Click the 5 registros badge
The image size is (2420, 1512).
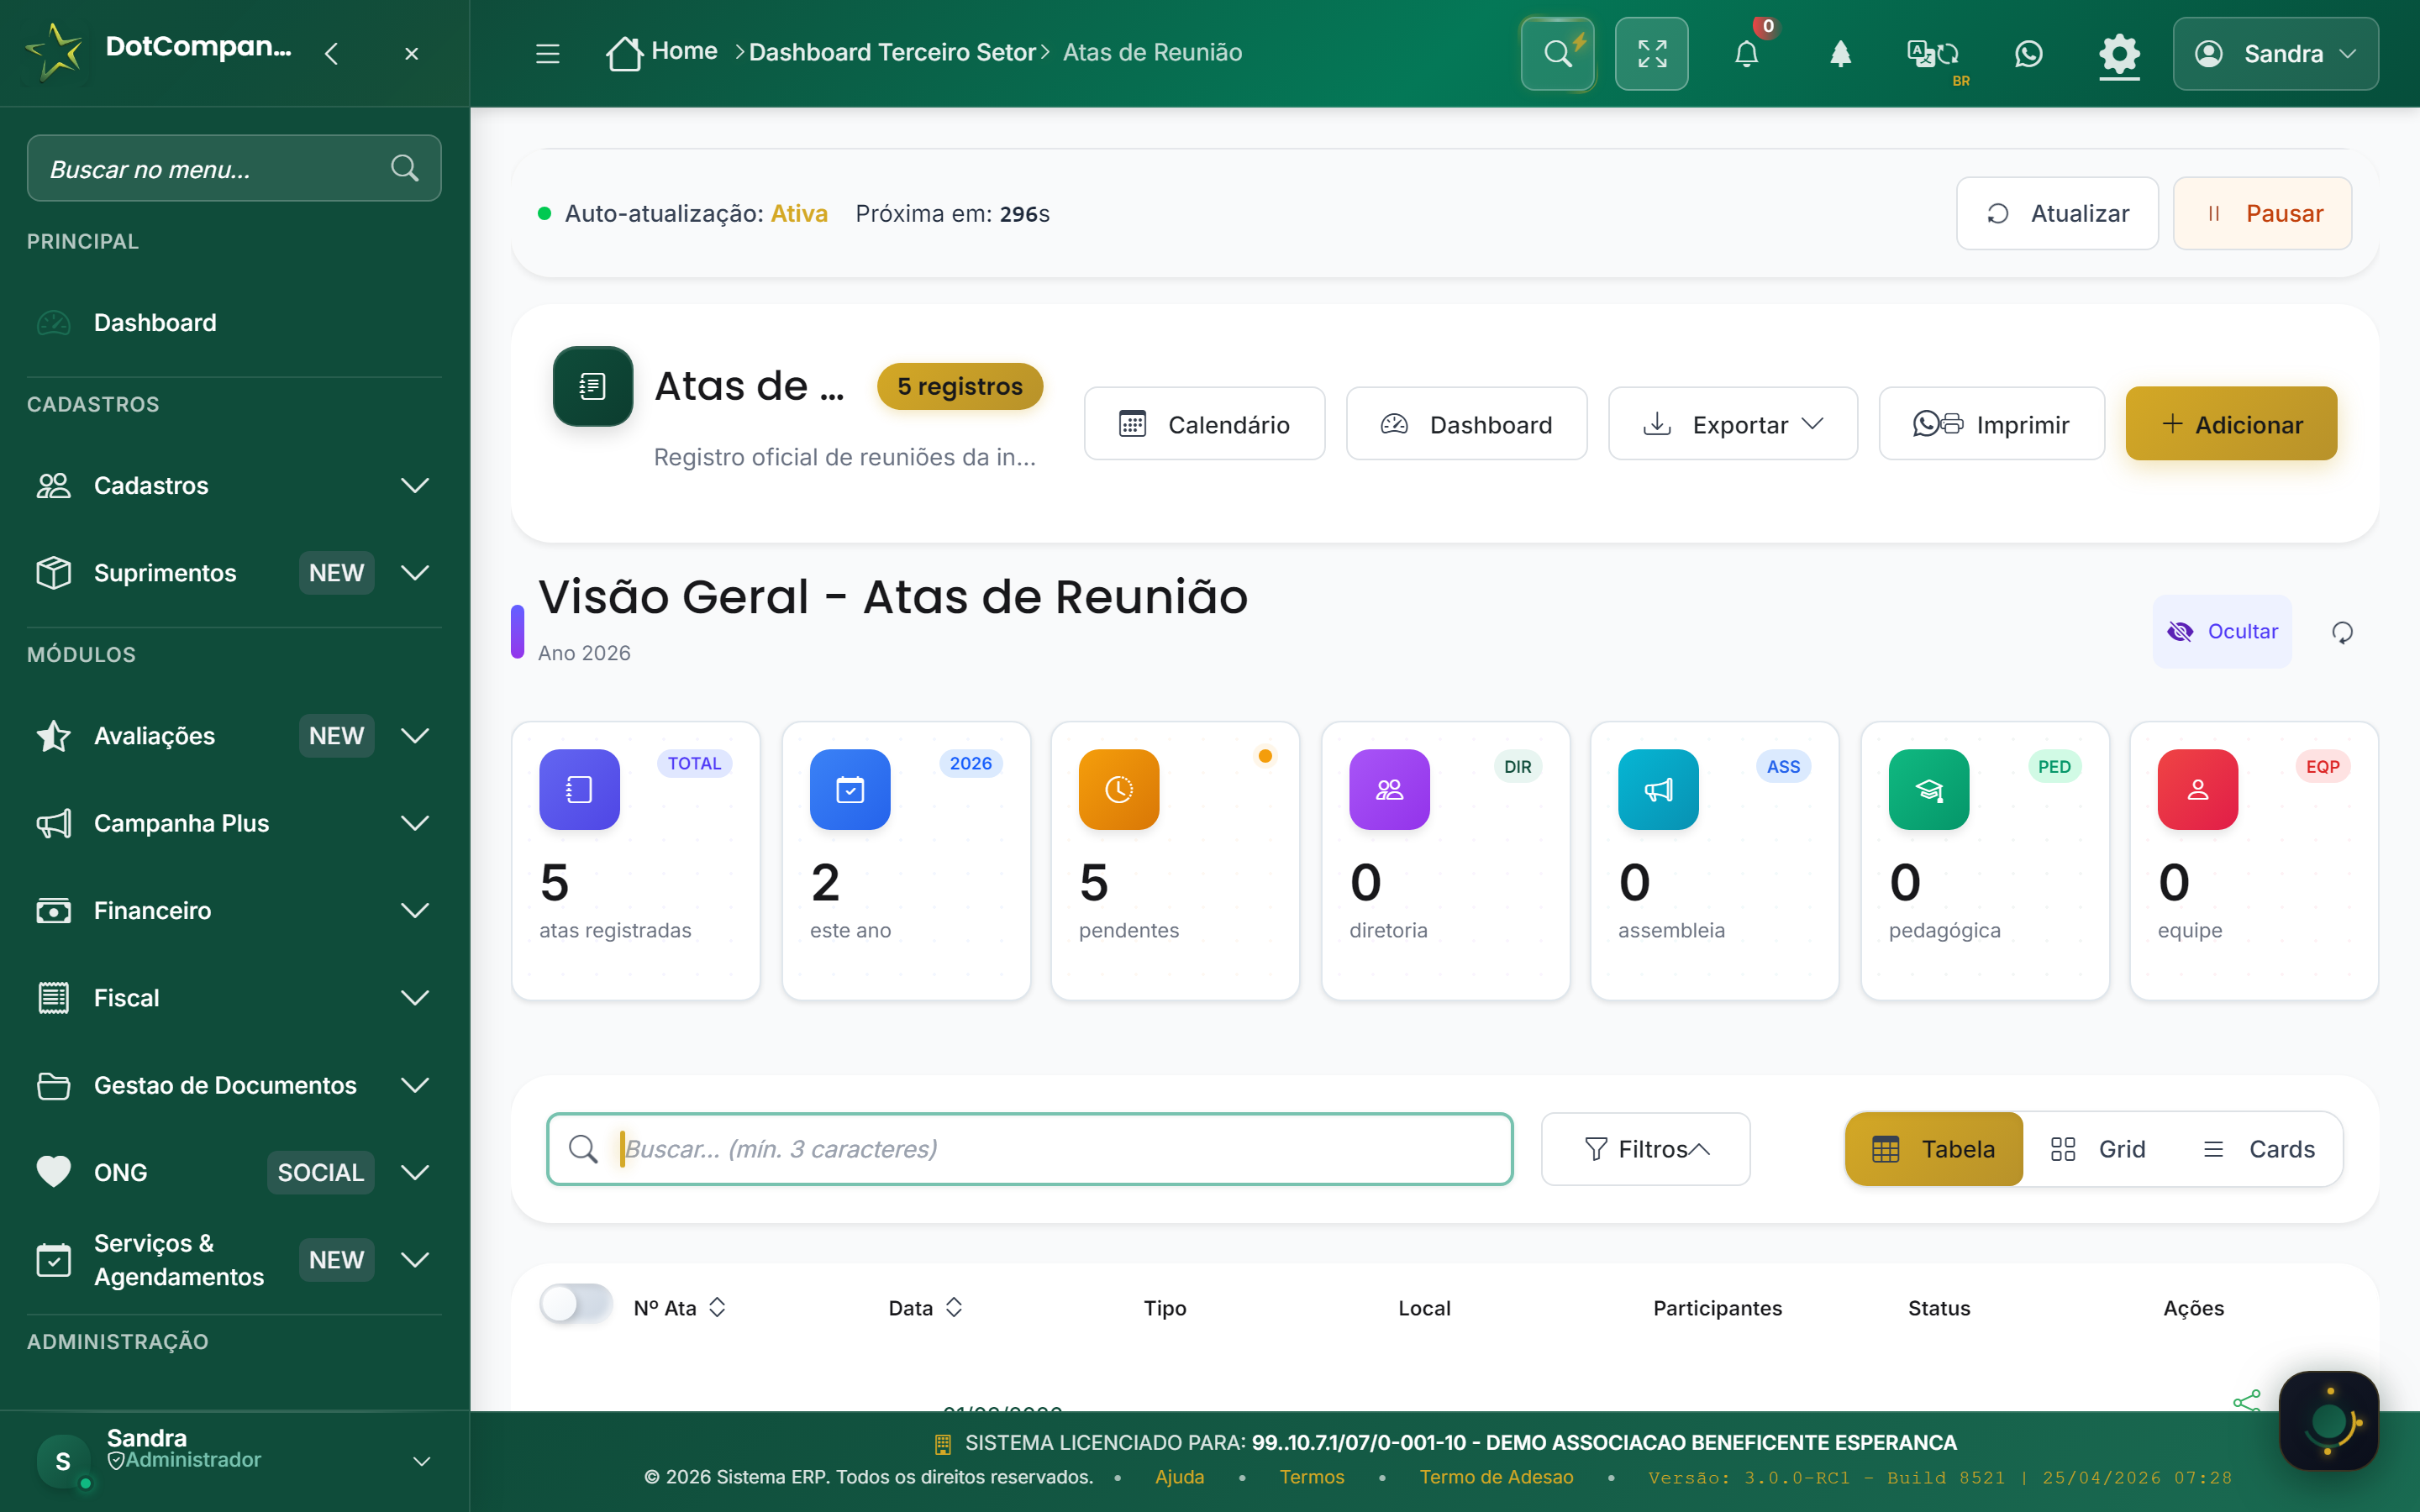[959, 386]
